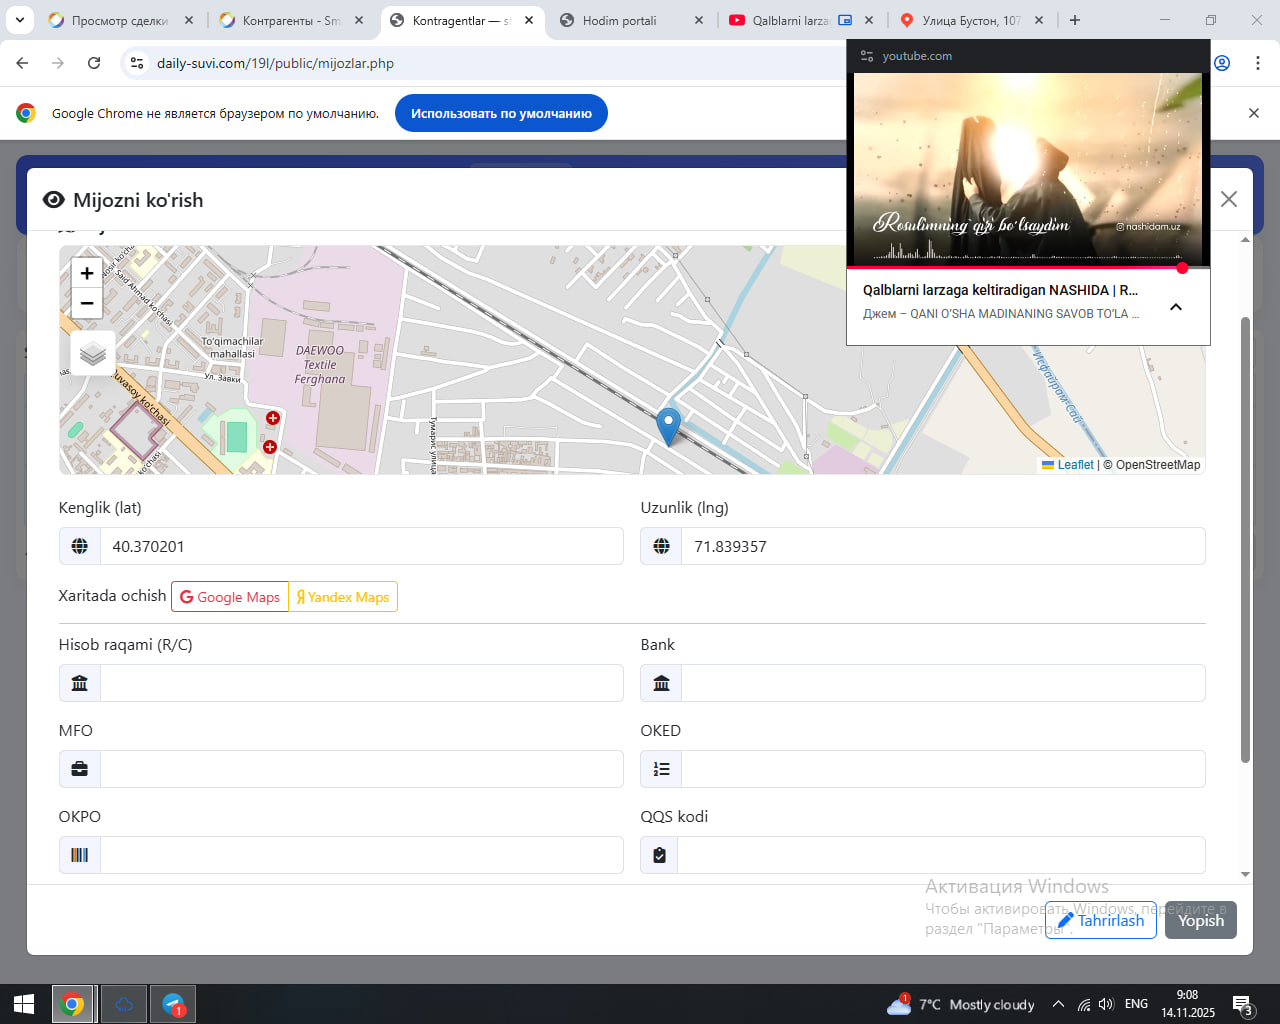Click the Tahrirlash edit button

pos(1100,920)
